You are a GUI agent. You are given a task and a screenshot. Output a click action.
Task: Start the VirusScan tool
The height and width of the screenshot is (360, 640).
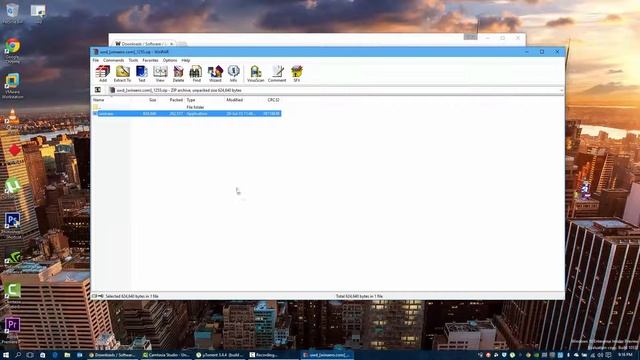(x=256, y=73)
